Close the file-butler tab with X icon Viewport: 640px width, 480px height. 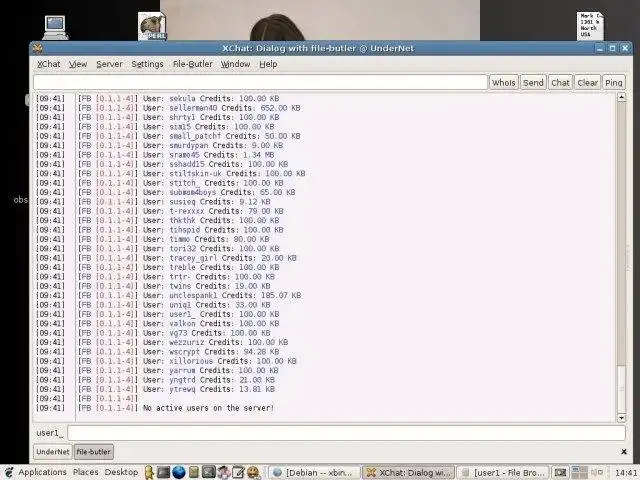[x=624, y=451]
